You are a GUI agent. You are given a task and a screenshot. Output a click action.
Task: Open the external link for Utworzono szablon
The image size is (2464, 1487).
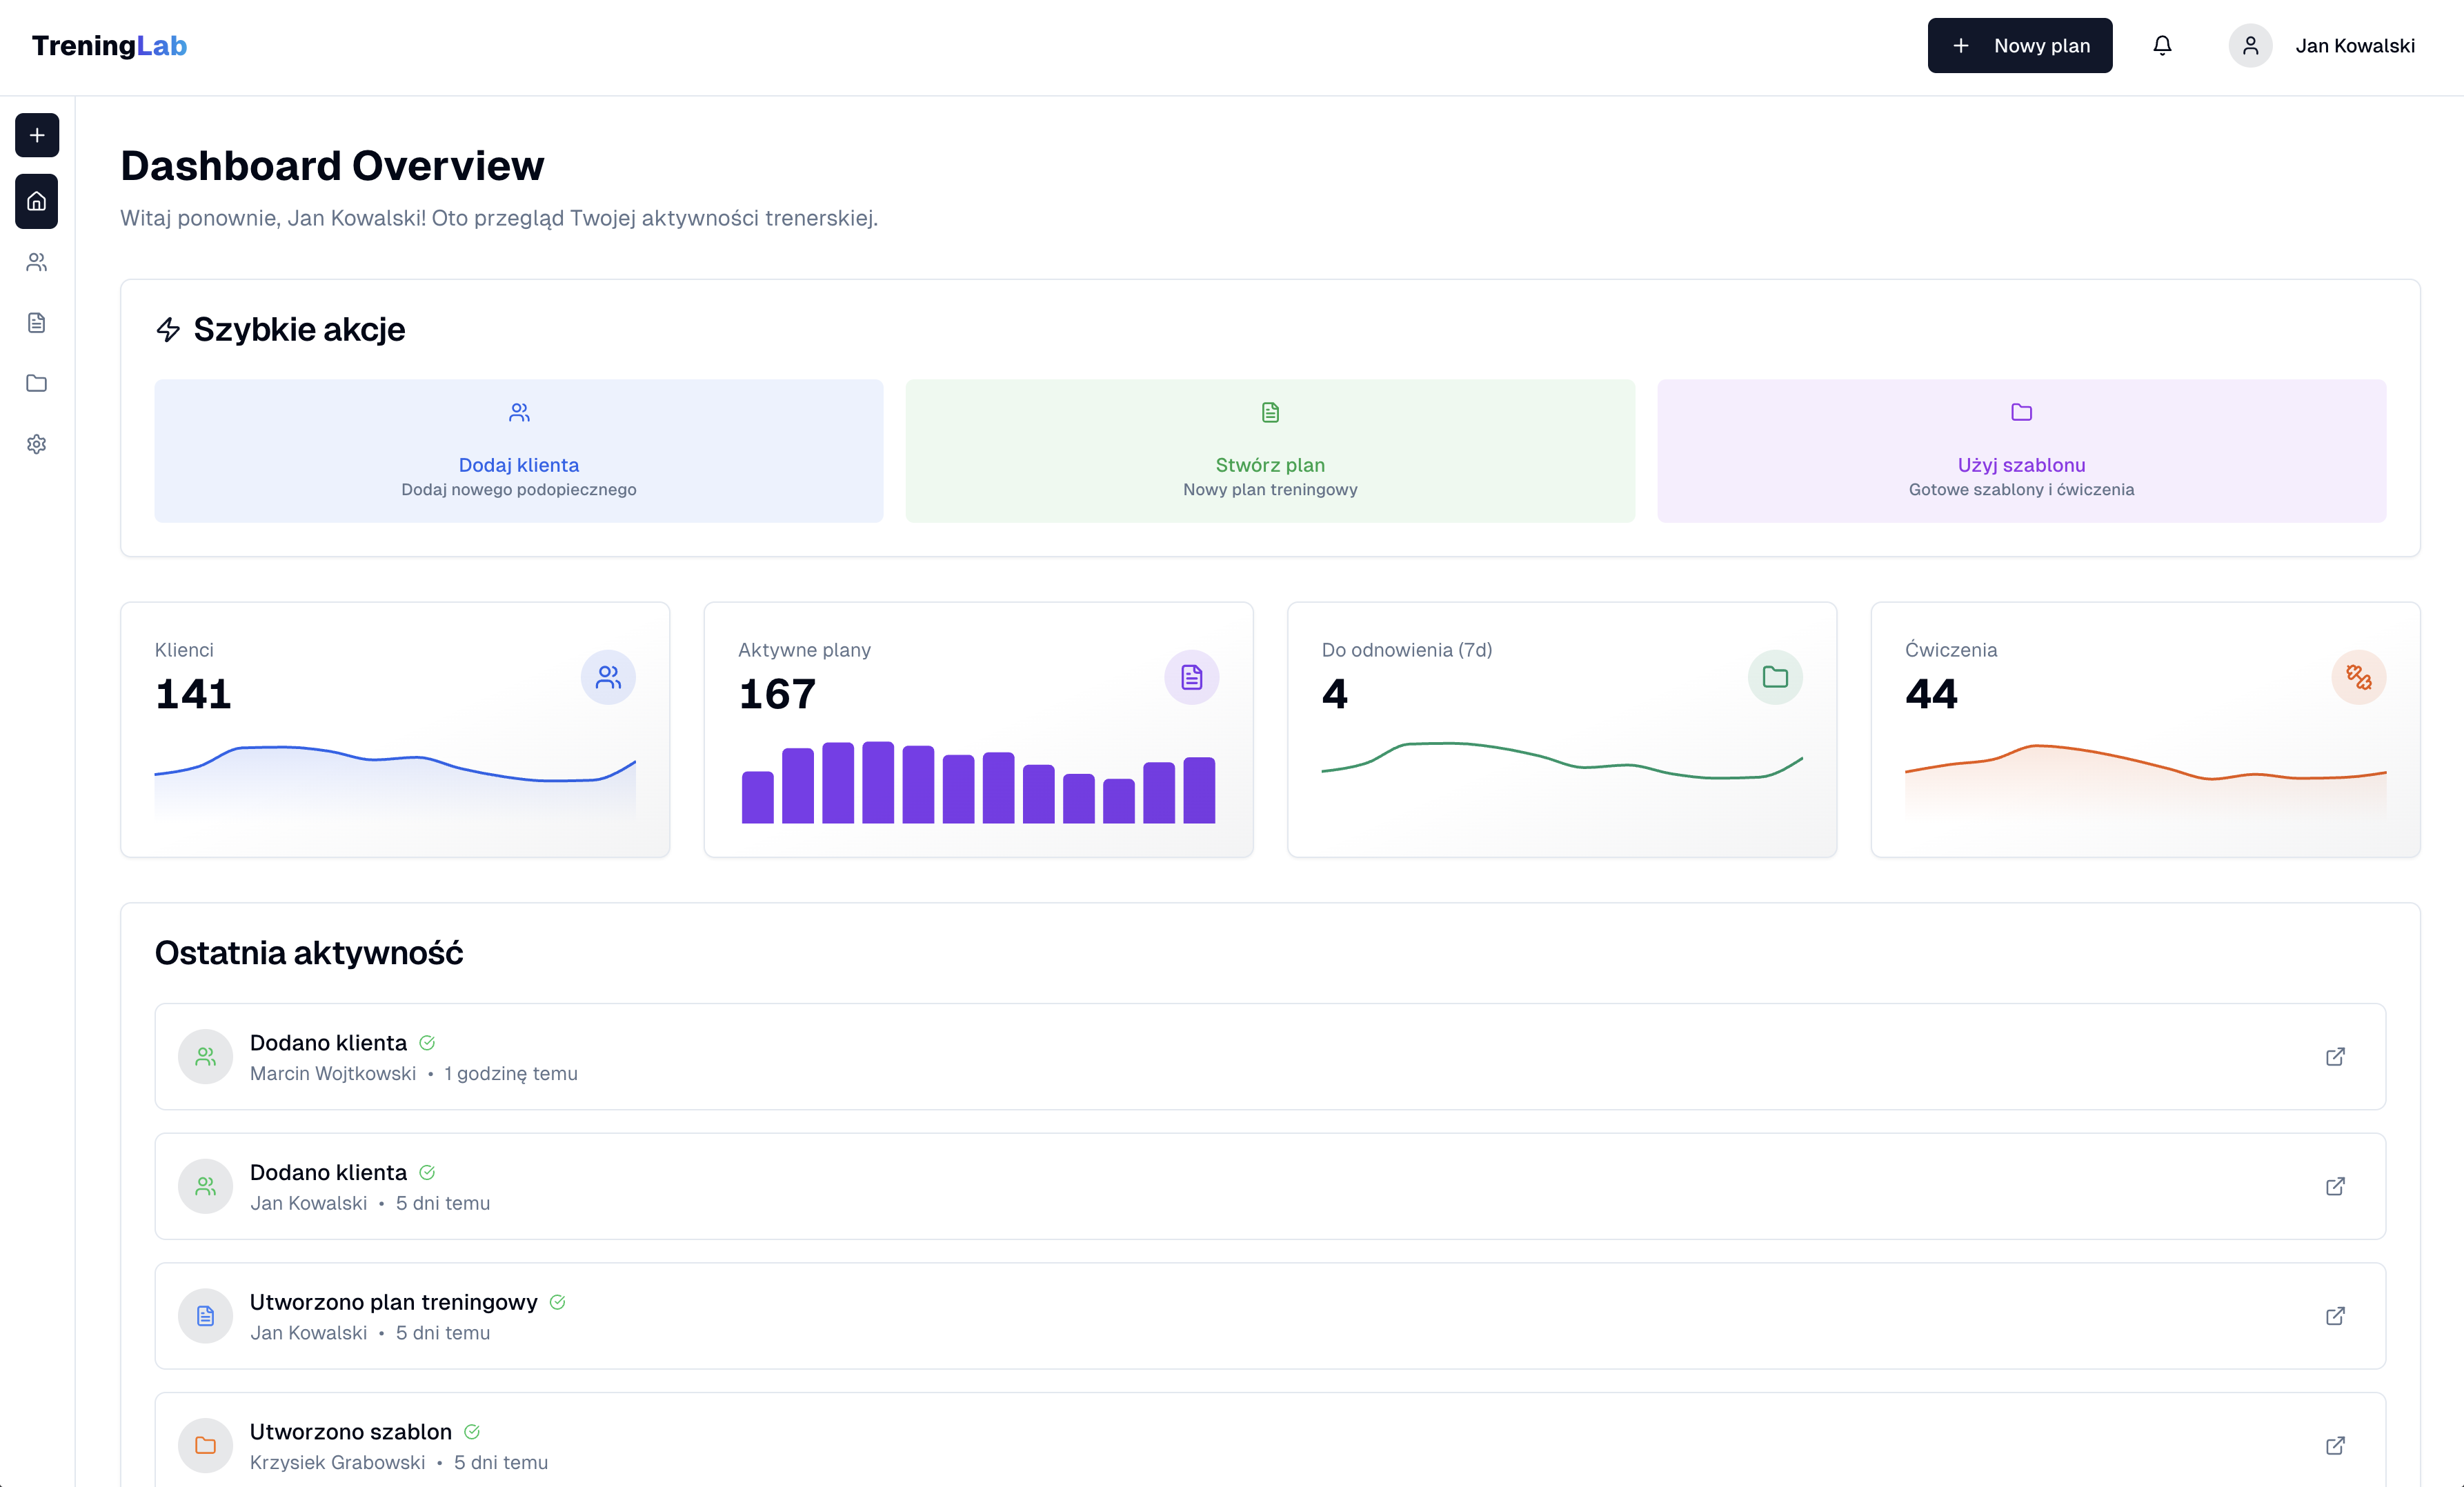pos(2335,1446)
